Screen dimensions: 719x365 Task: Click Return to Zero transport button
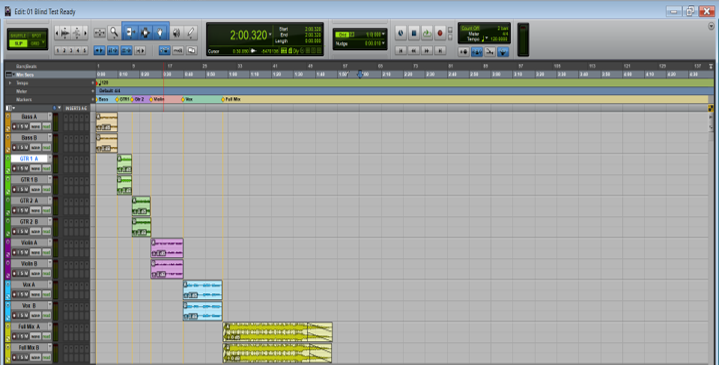pyautogui.click(x=401, y=50)
